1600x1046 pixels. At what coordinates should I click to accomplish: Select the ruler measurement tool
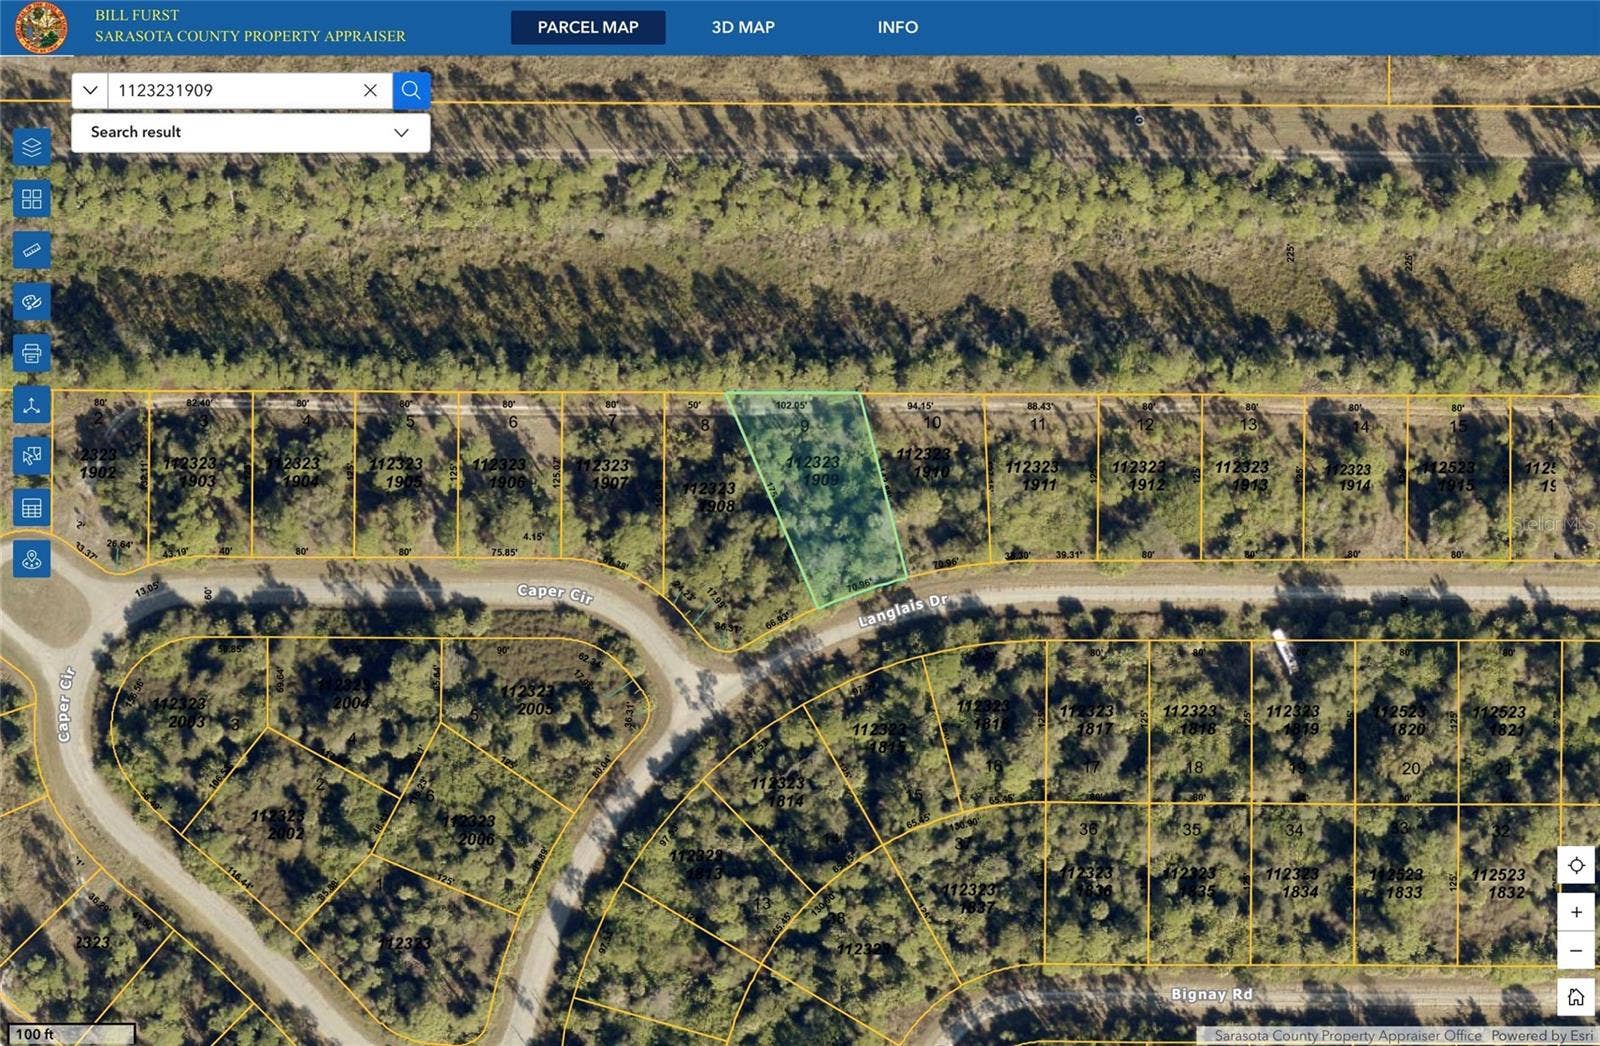tap(32, 250)
